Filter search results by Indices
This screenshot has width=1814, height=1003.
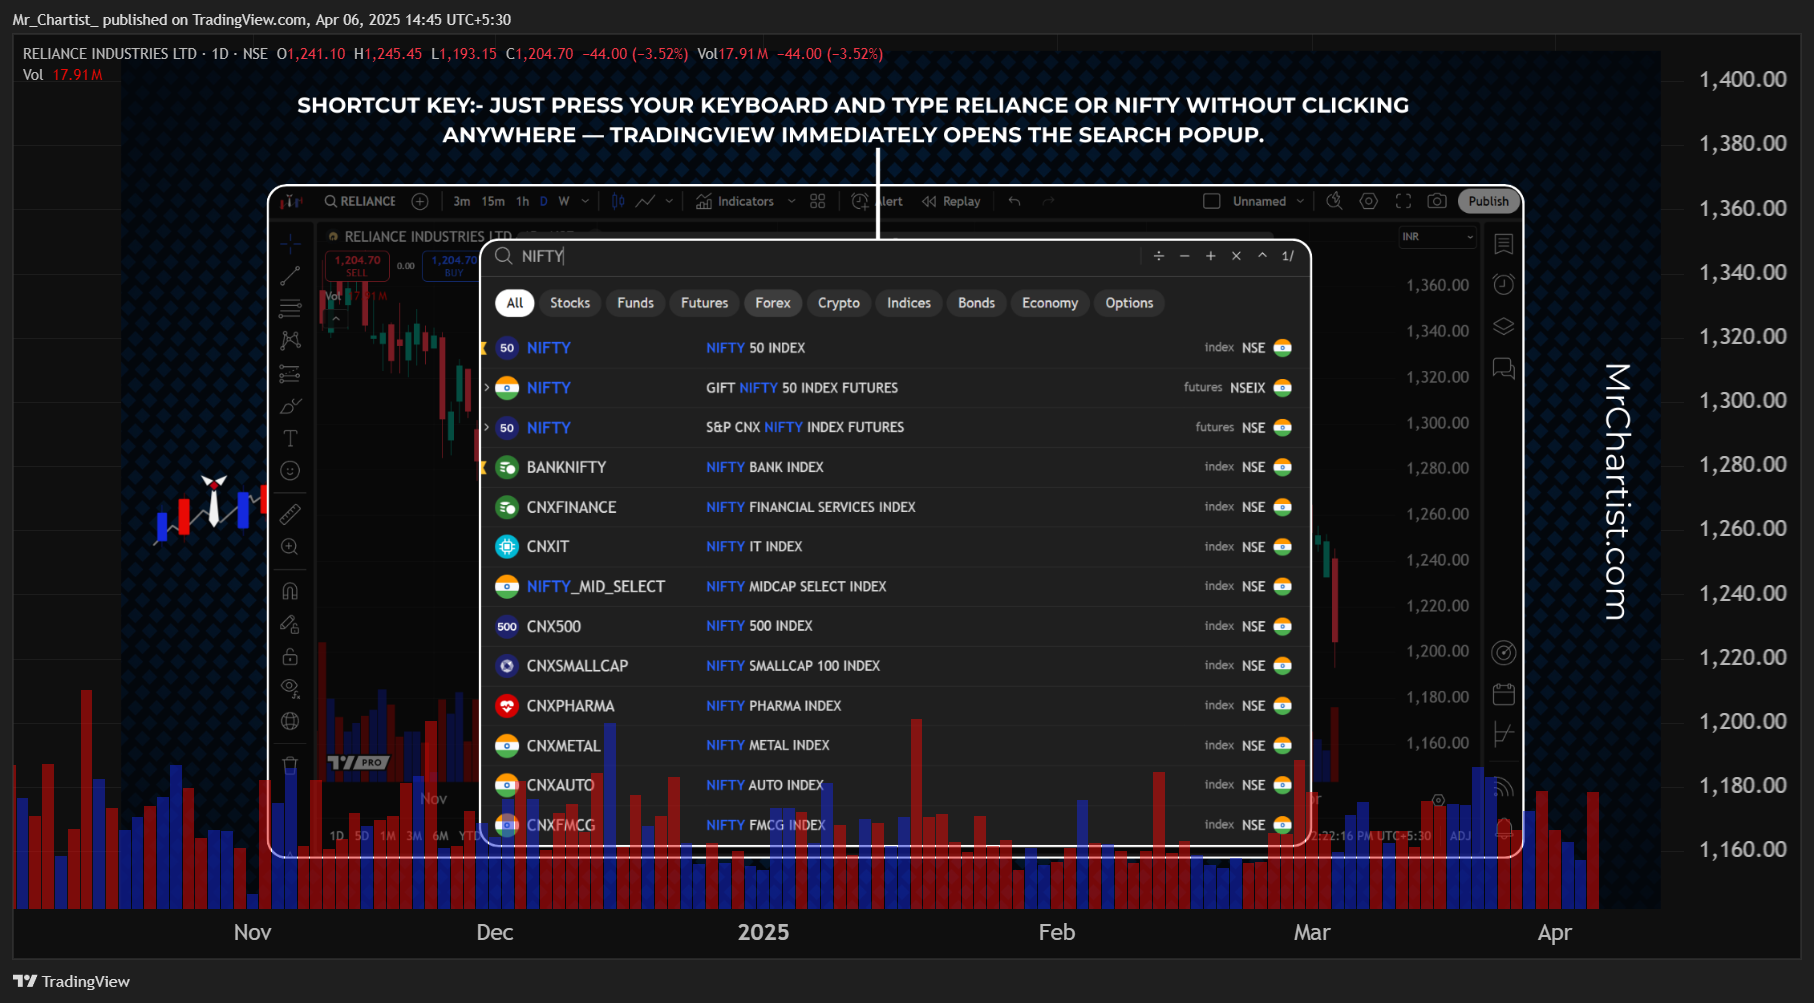pyautogui.click(x=908, y=303)
